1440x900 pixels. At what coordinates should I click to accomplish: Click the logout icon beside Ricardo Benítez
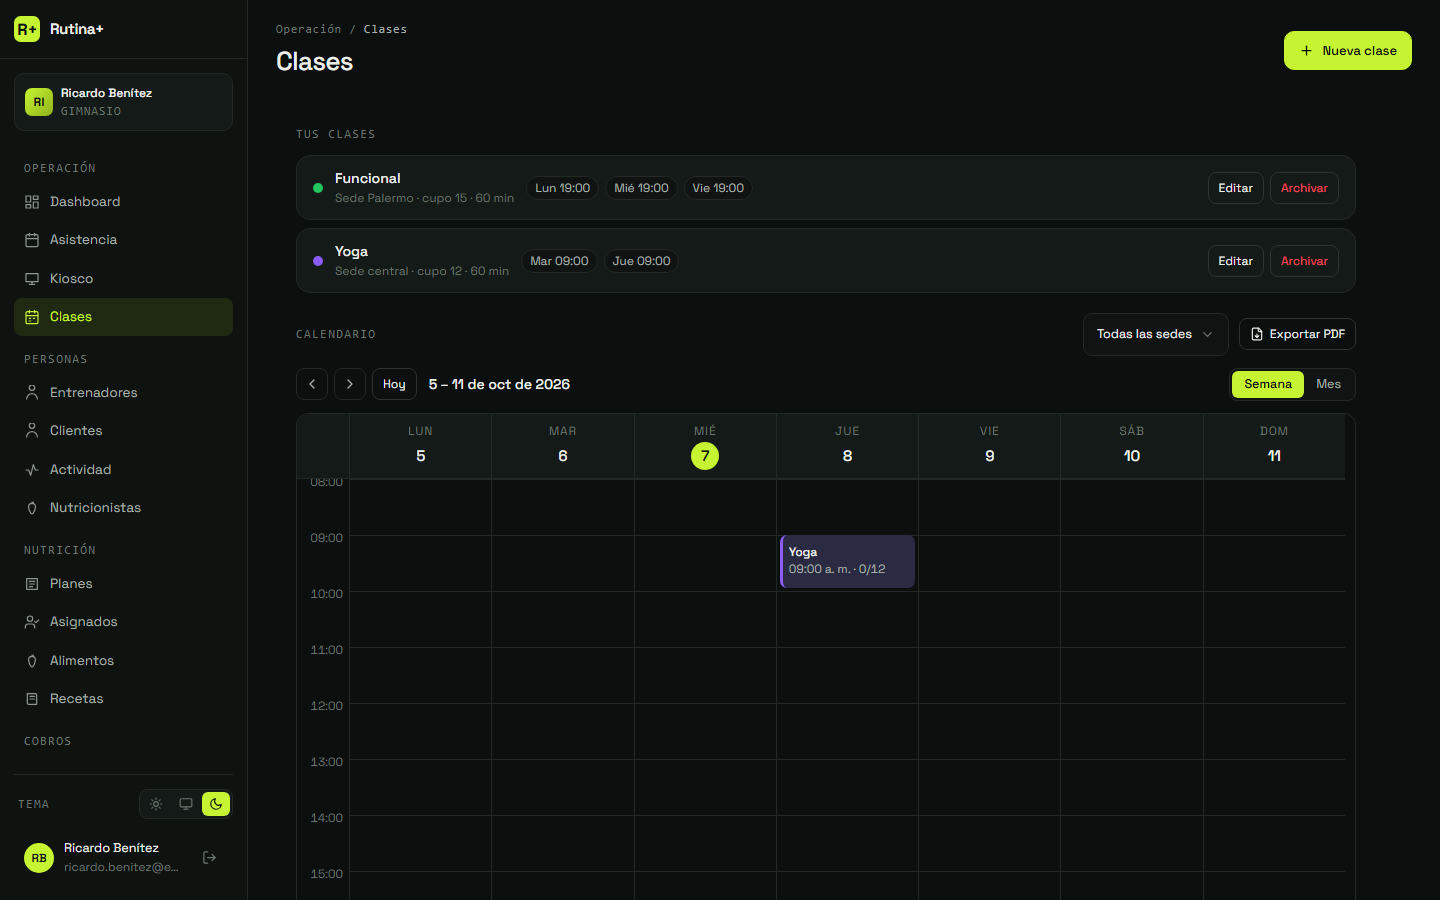[x=209, y=857]
